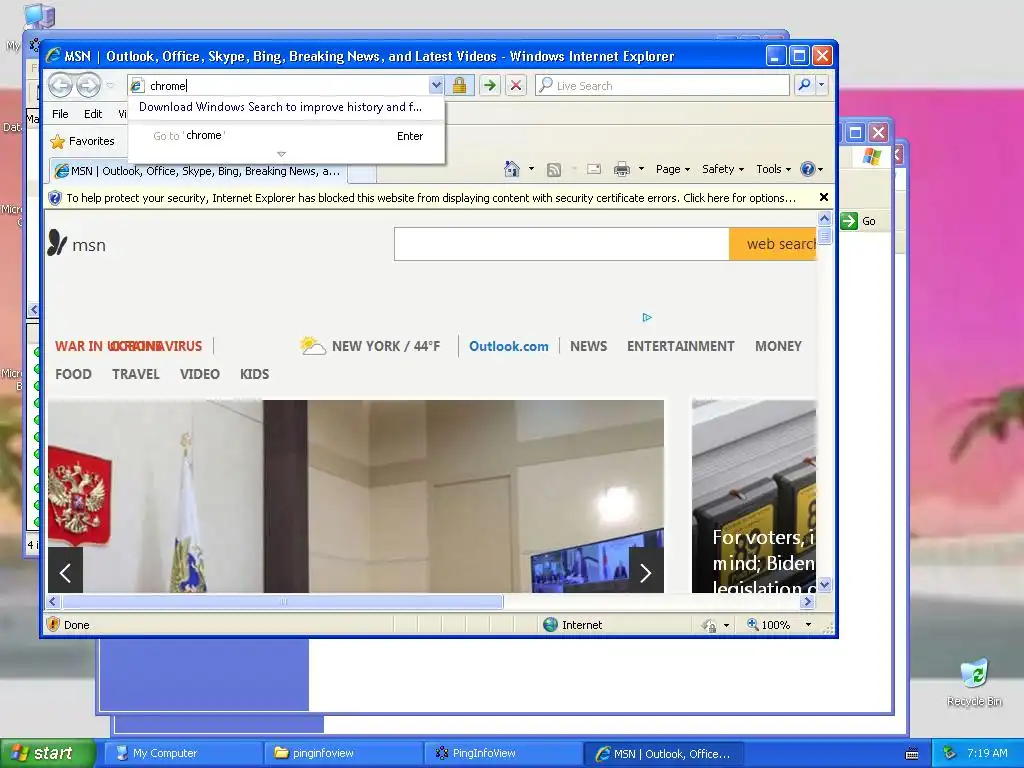Open the Home button dropdown arrow

coord(532,169)
